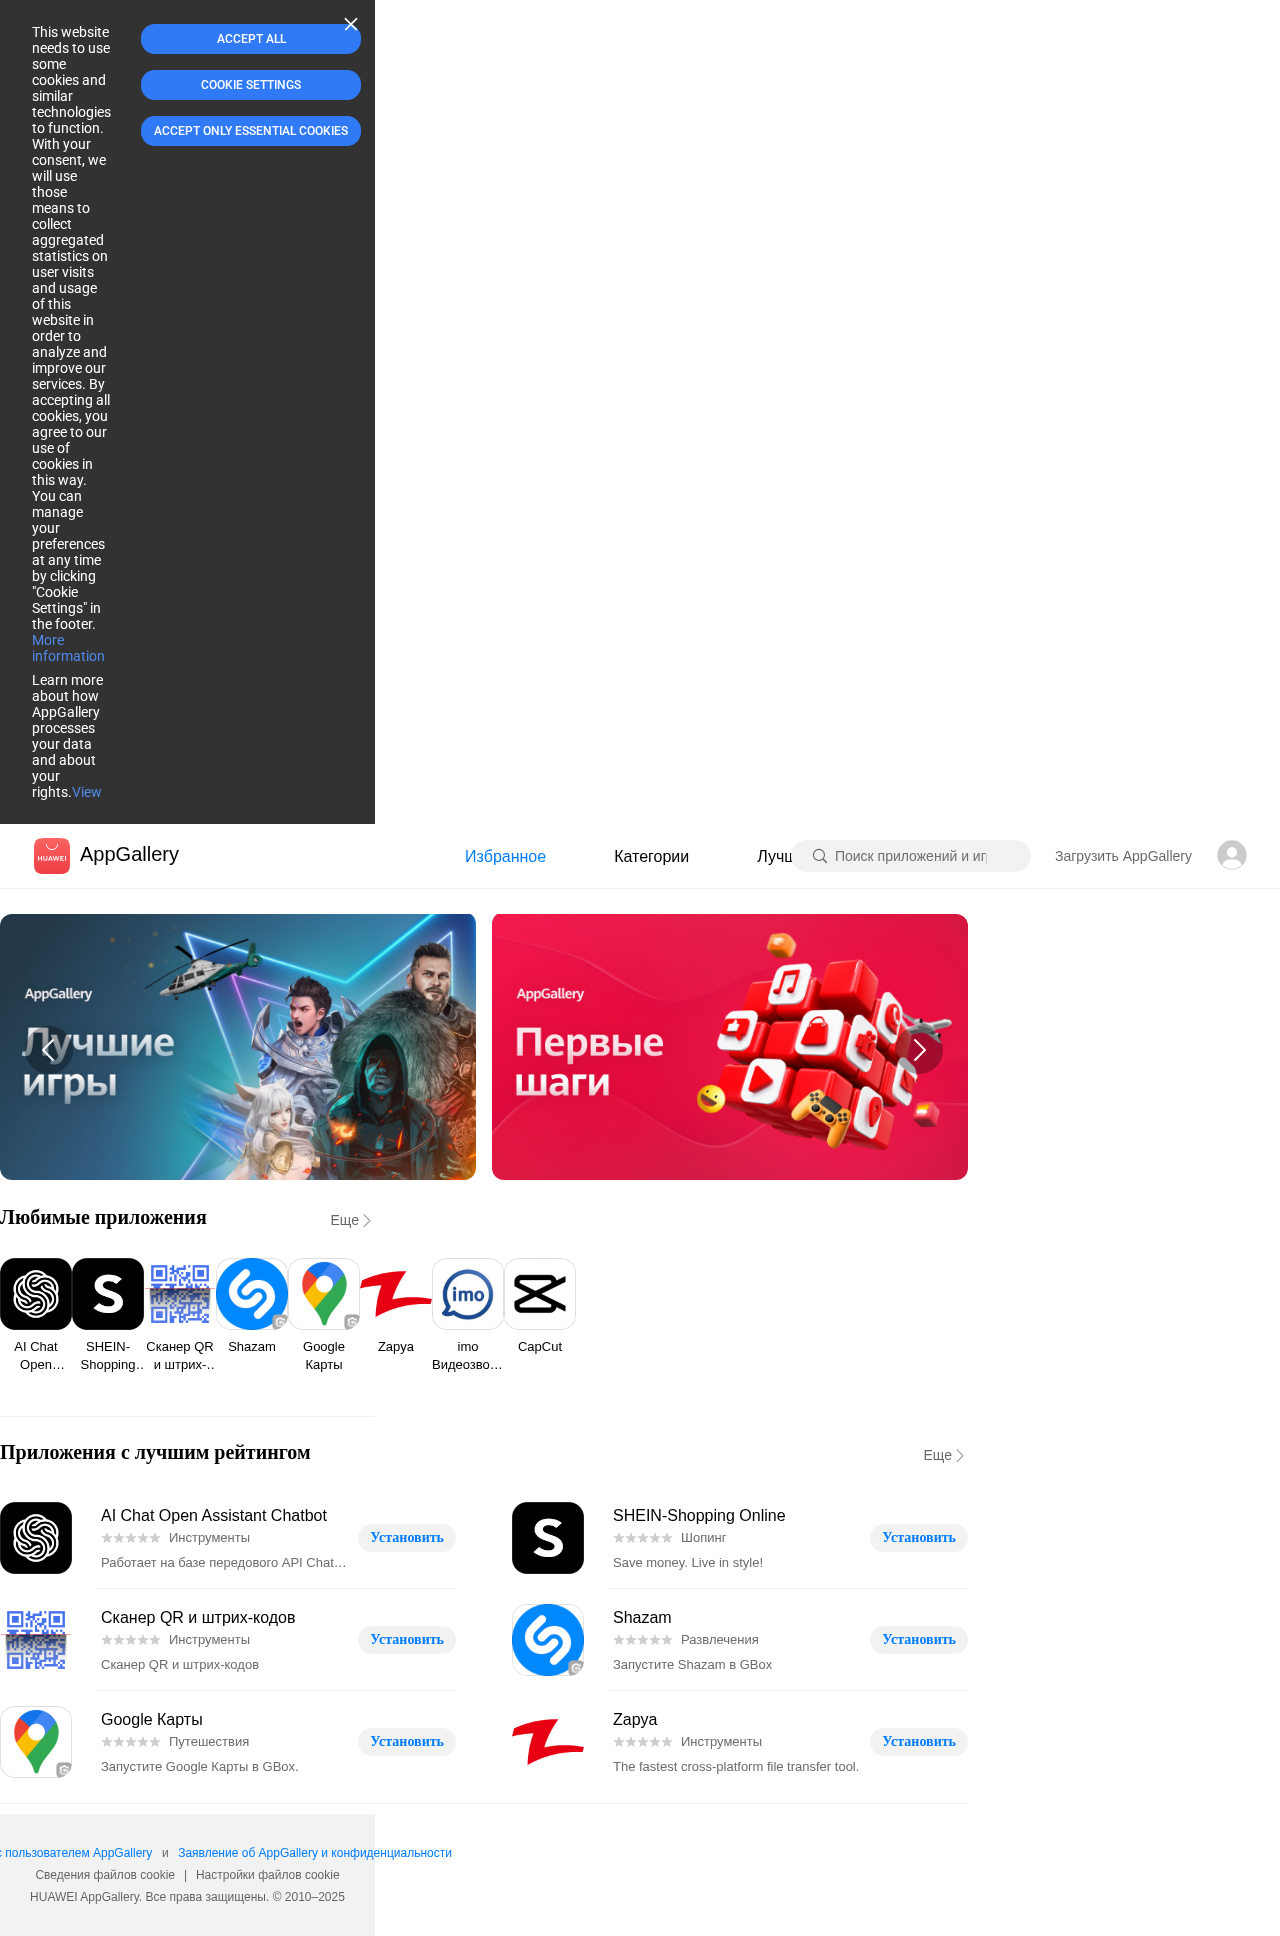Open imo icon in favorites row
Image resolution: width=1280 pixels, height=1936 pixels.
468,1294
